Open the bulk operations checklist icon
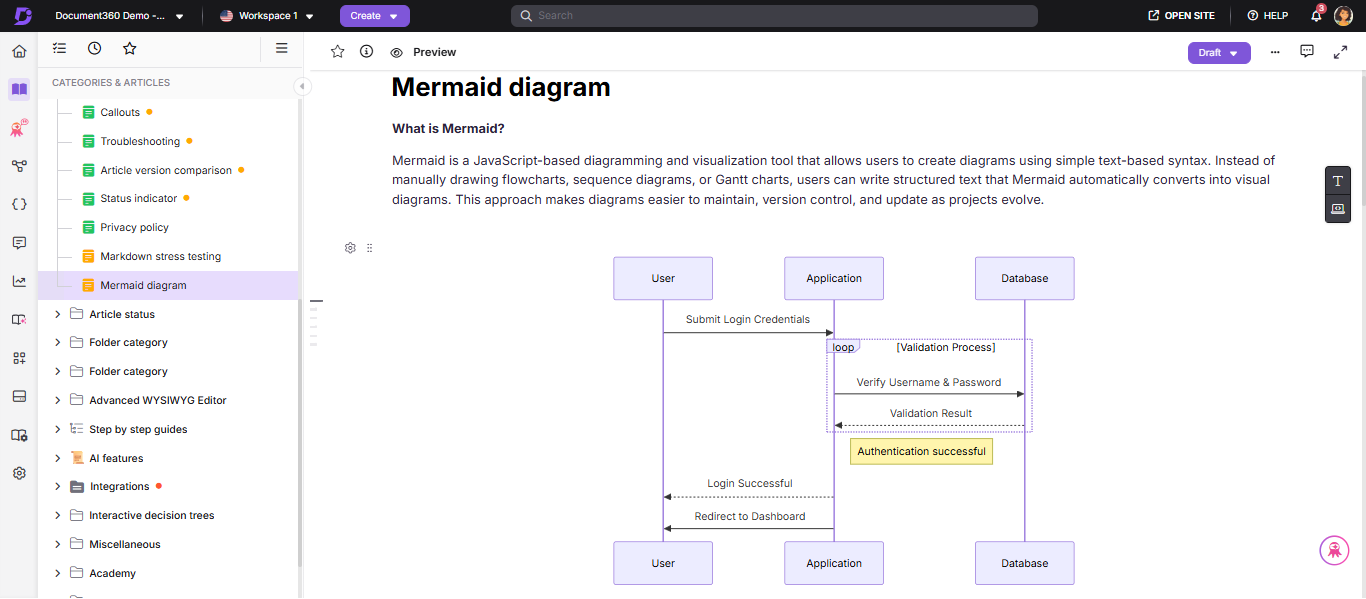This screenshot has width=1366, height=599. (x=59, y=48)
